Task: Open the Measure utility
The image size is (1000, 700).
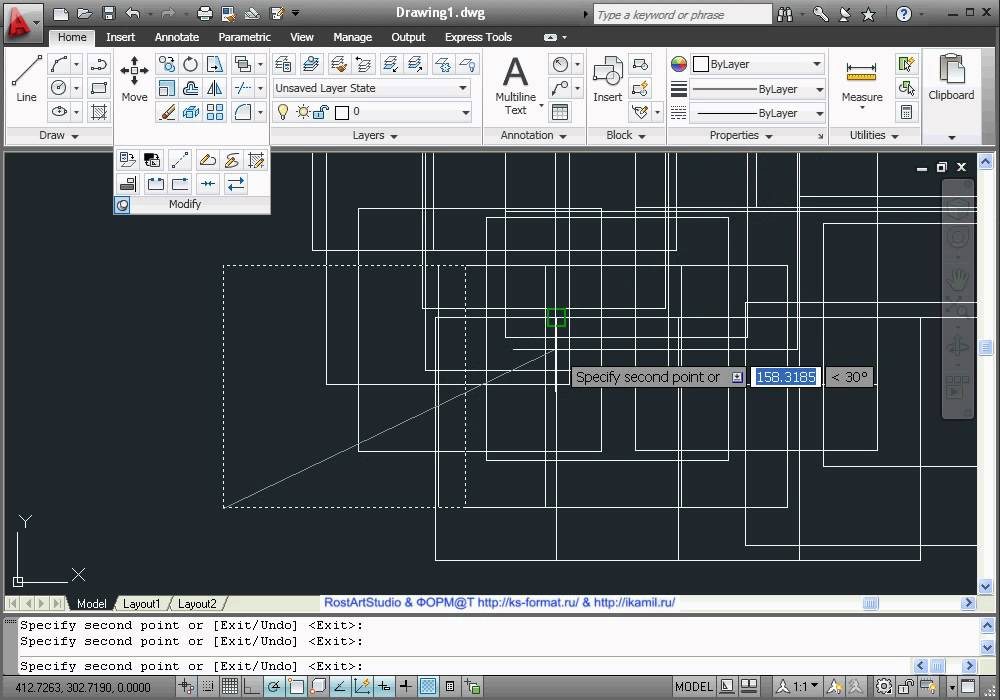Action: pos(861,80)
